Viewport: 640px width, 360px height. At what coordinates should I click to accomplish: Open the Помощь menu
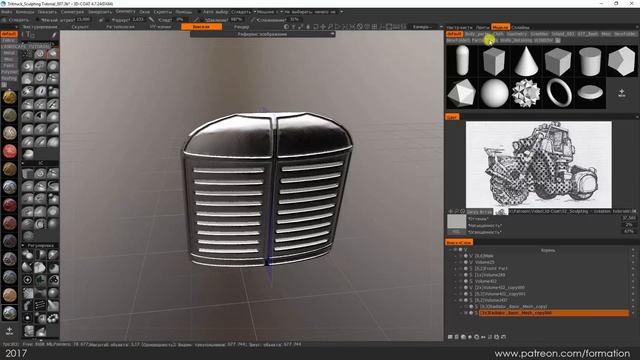click(184, 12)
